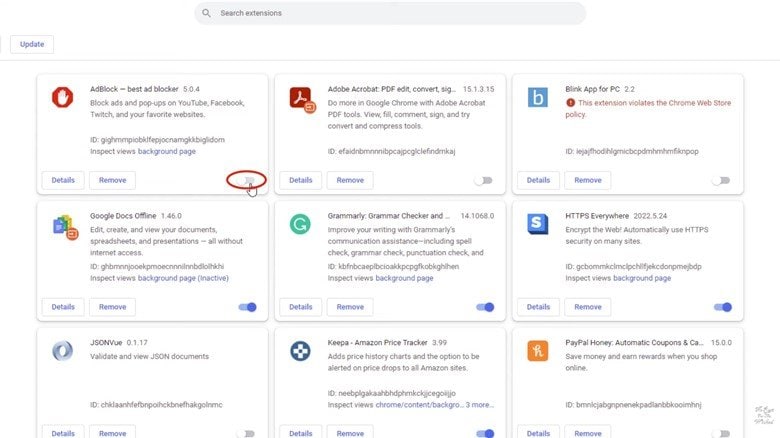Click the search magnifier icon
The width and height of the screenshot is (780, 438).
(206, 13)
